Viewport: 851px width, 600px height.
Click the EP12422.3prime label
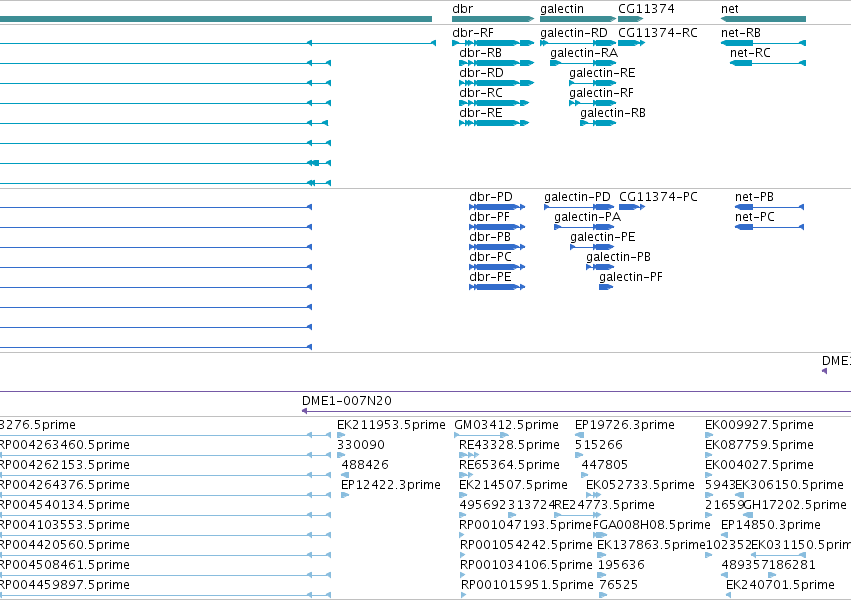pyautogui.click(x=391, y=485)
